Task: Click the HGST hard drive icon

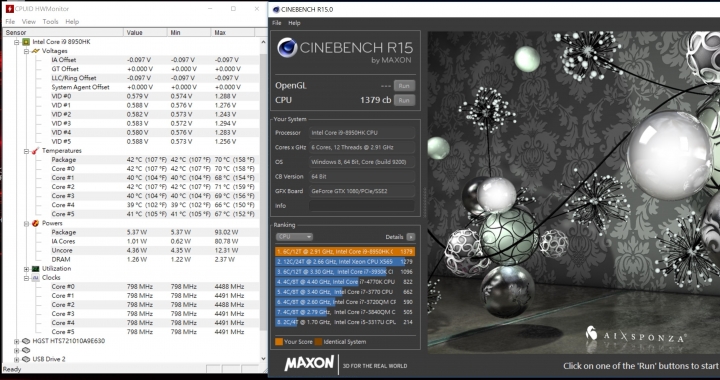Action: click(26, 341)
